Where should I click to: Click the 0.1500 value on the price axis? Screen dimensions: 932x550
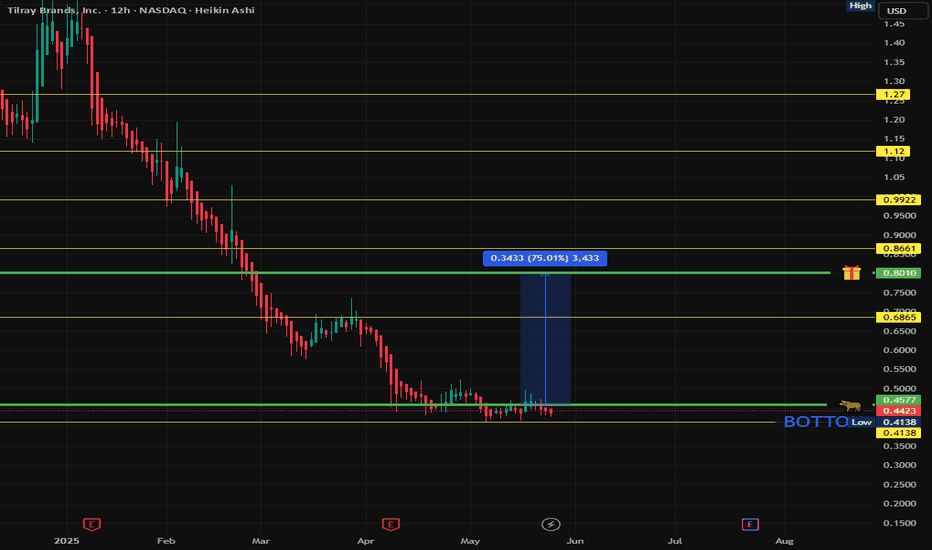(899, 523)
